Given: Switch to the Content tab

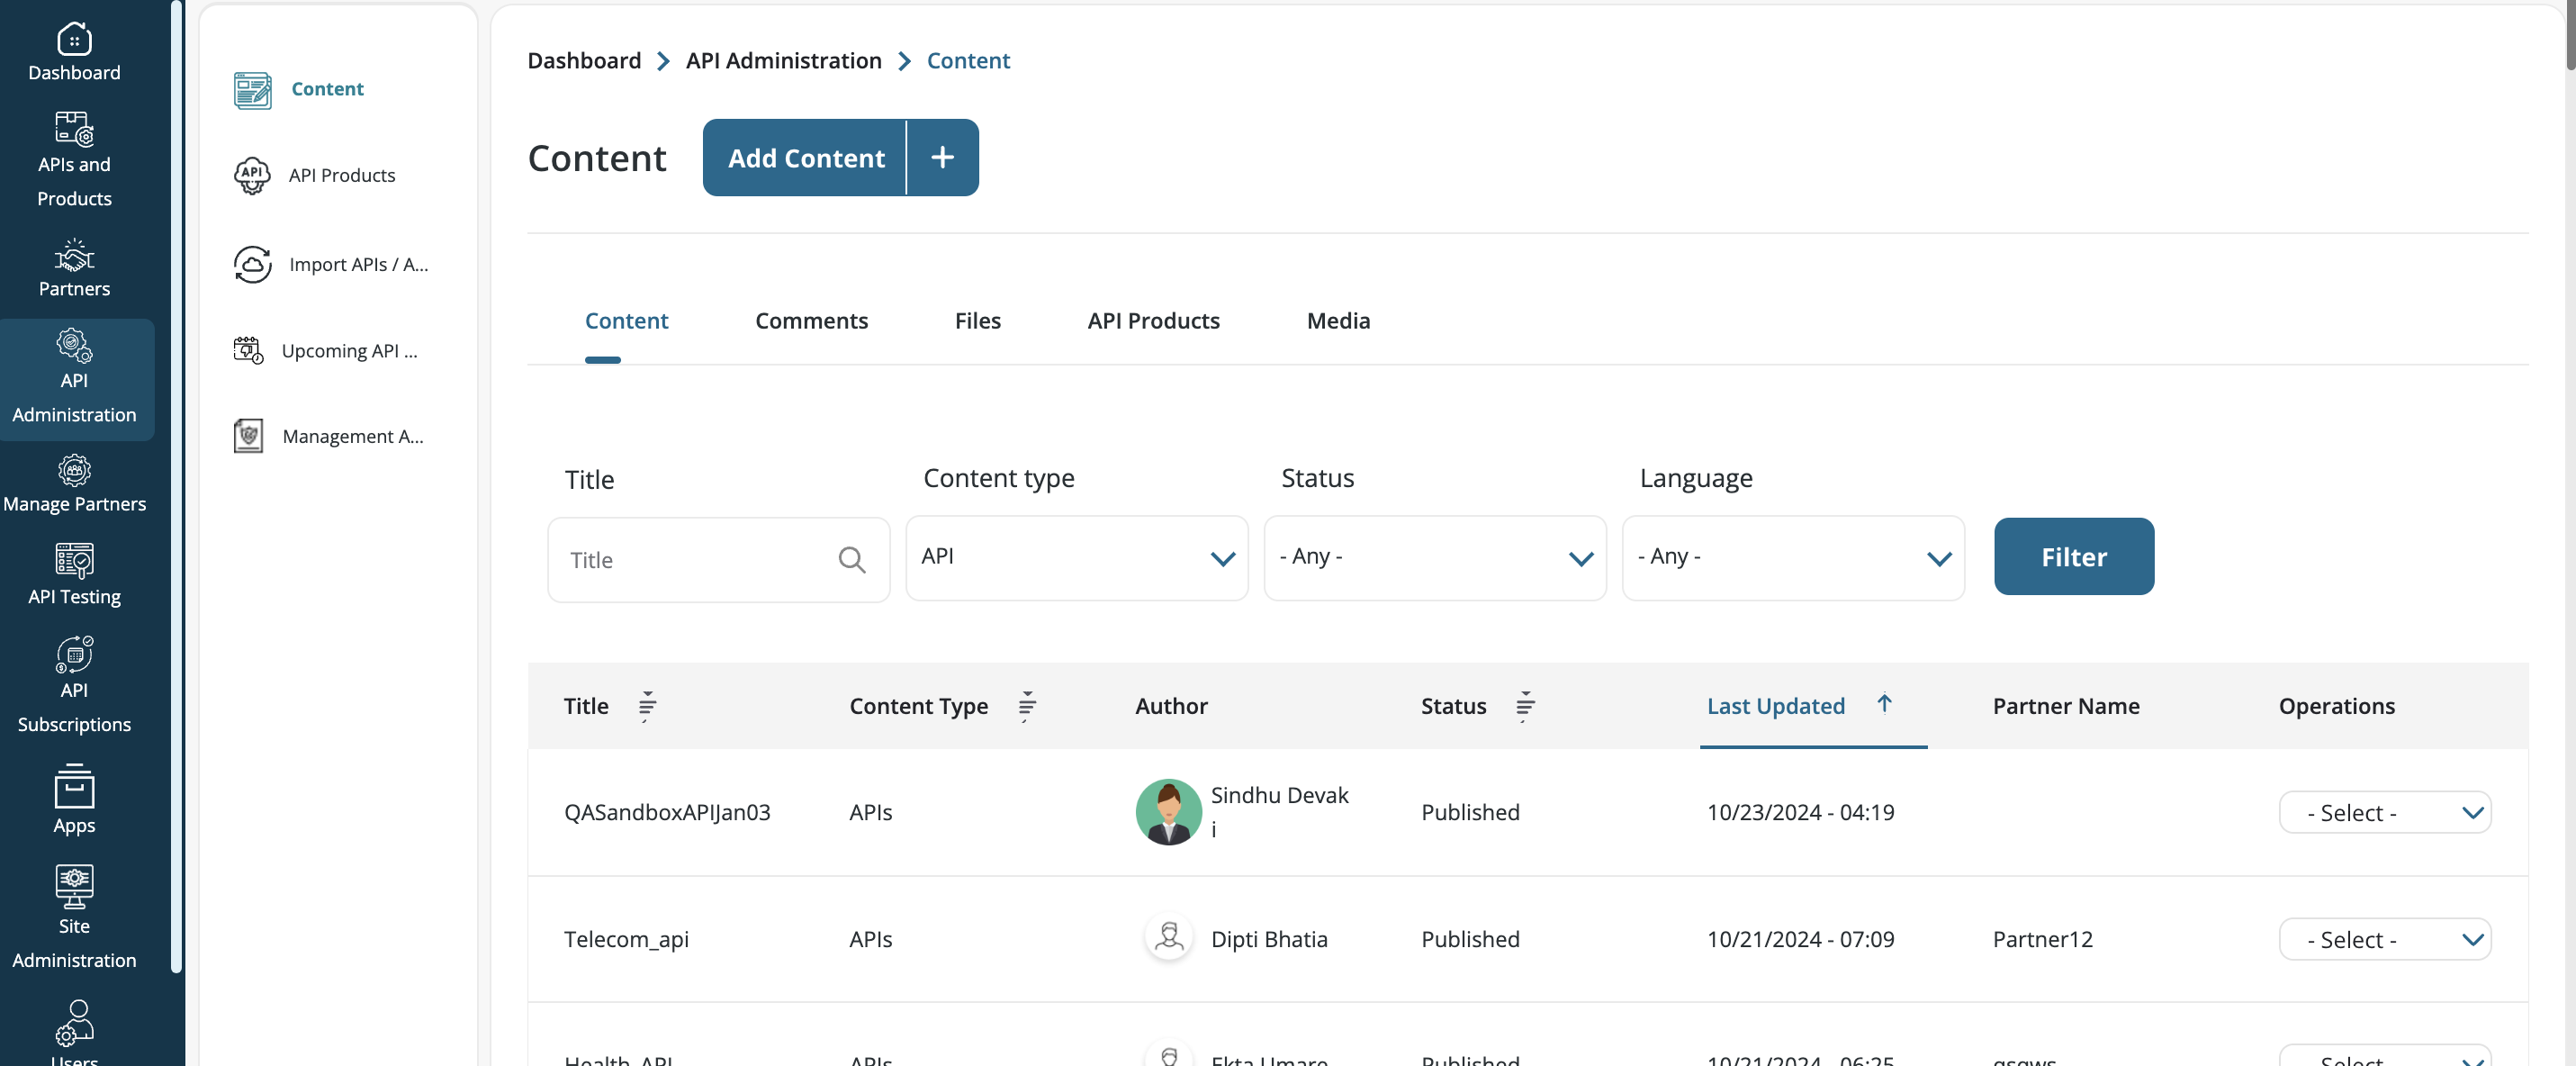Looking at the screenshot, I should 626,321.
